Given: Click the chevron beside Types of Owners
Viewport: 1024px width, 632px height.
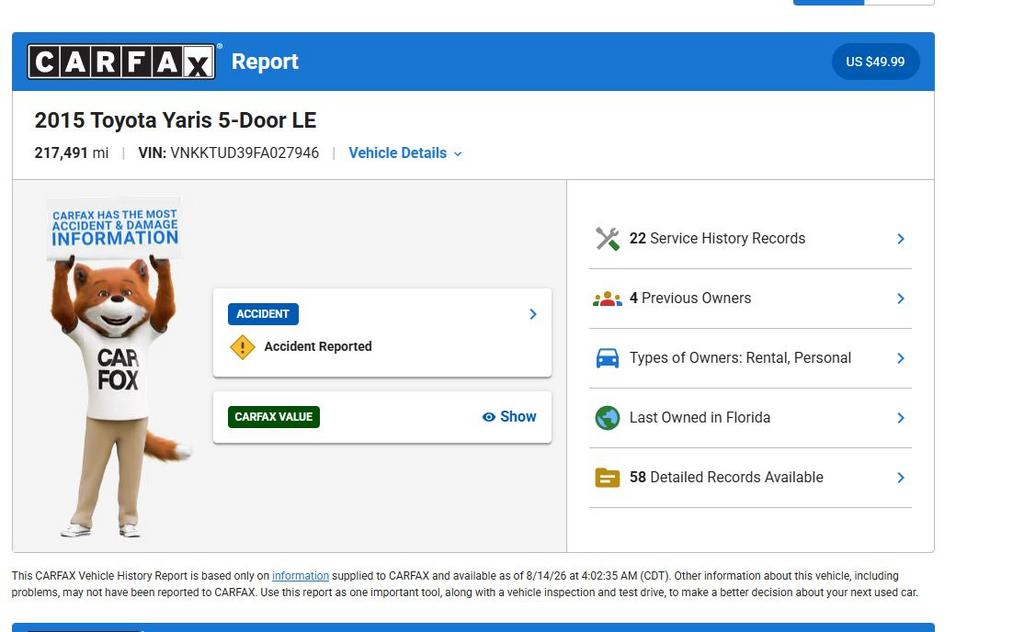Looking at the screenshot, I should (x=901, y=358).
